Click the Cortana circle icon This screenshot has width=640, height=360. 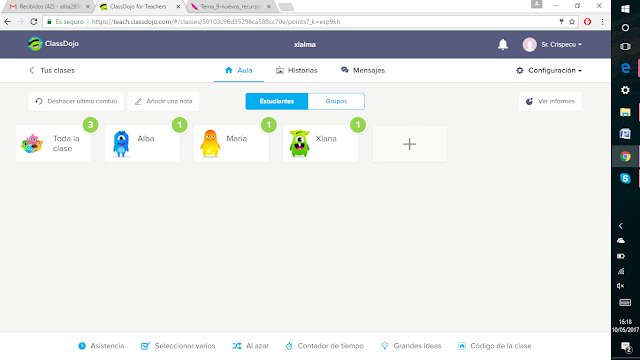[625, 28]
